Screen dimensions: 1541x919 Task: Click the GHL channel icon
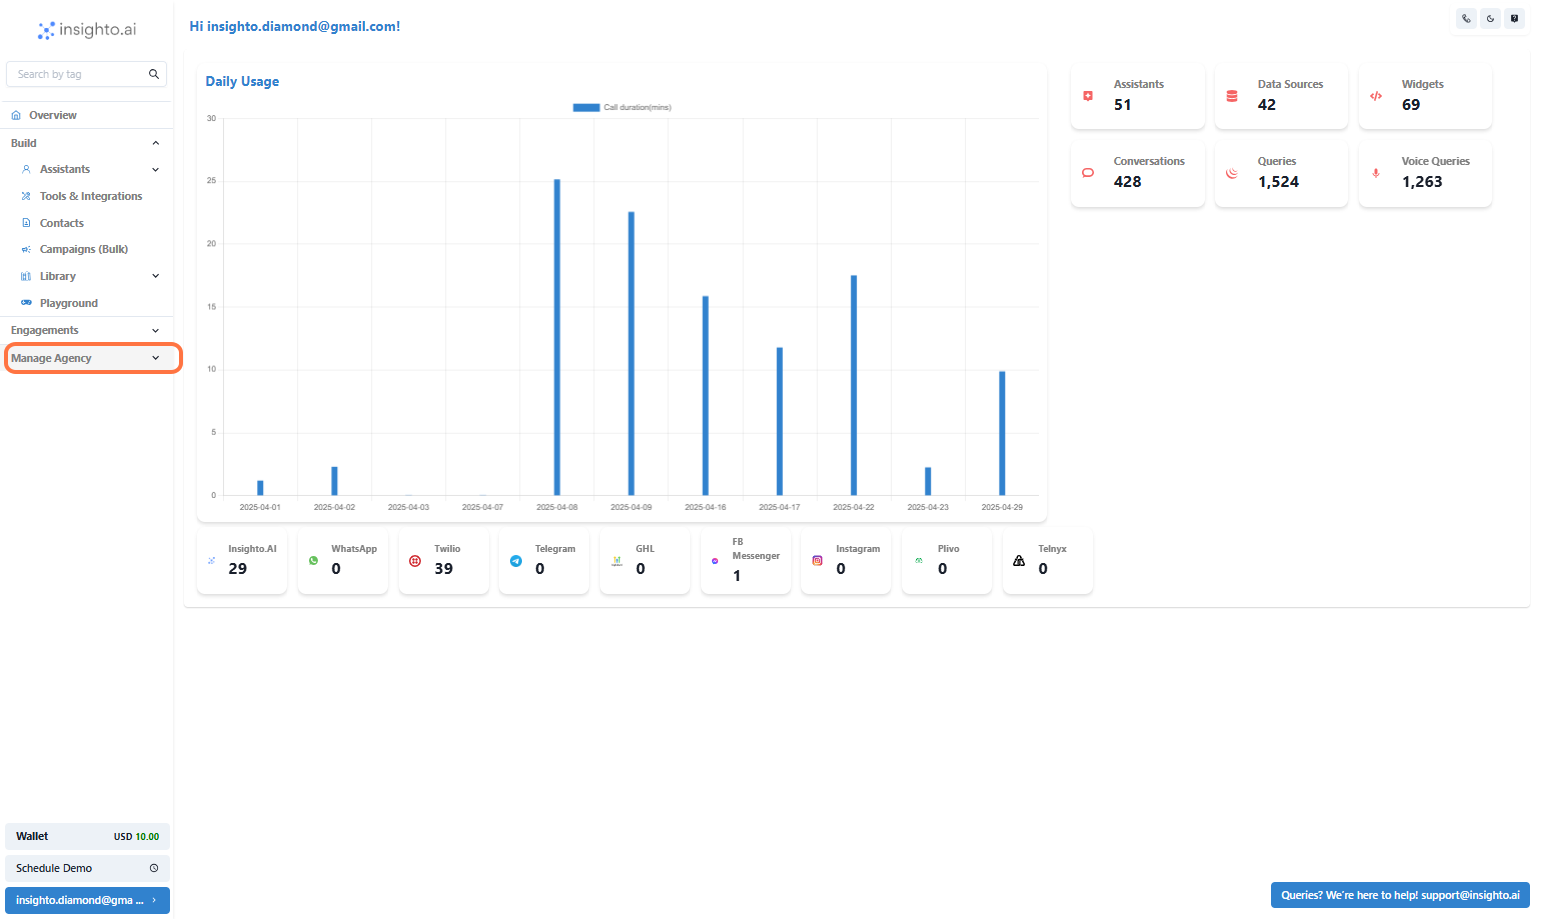(617, 561)
